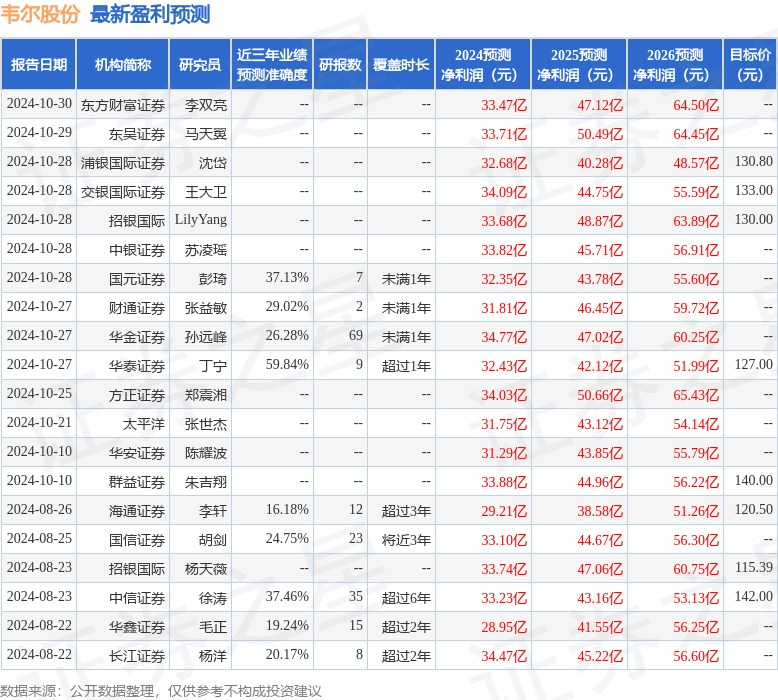Click researcher 毛正
Image resolution: width=778 pixels, height=700 pixels.
click(x=213, y=627)
